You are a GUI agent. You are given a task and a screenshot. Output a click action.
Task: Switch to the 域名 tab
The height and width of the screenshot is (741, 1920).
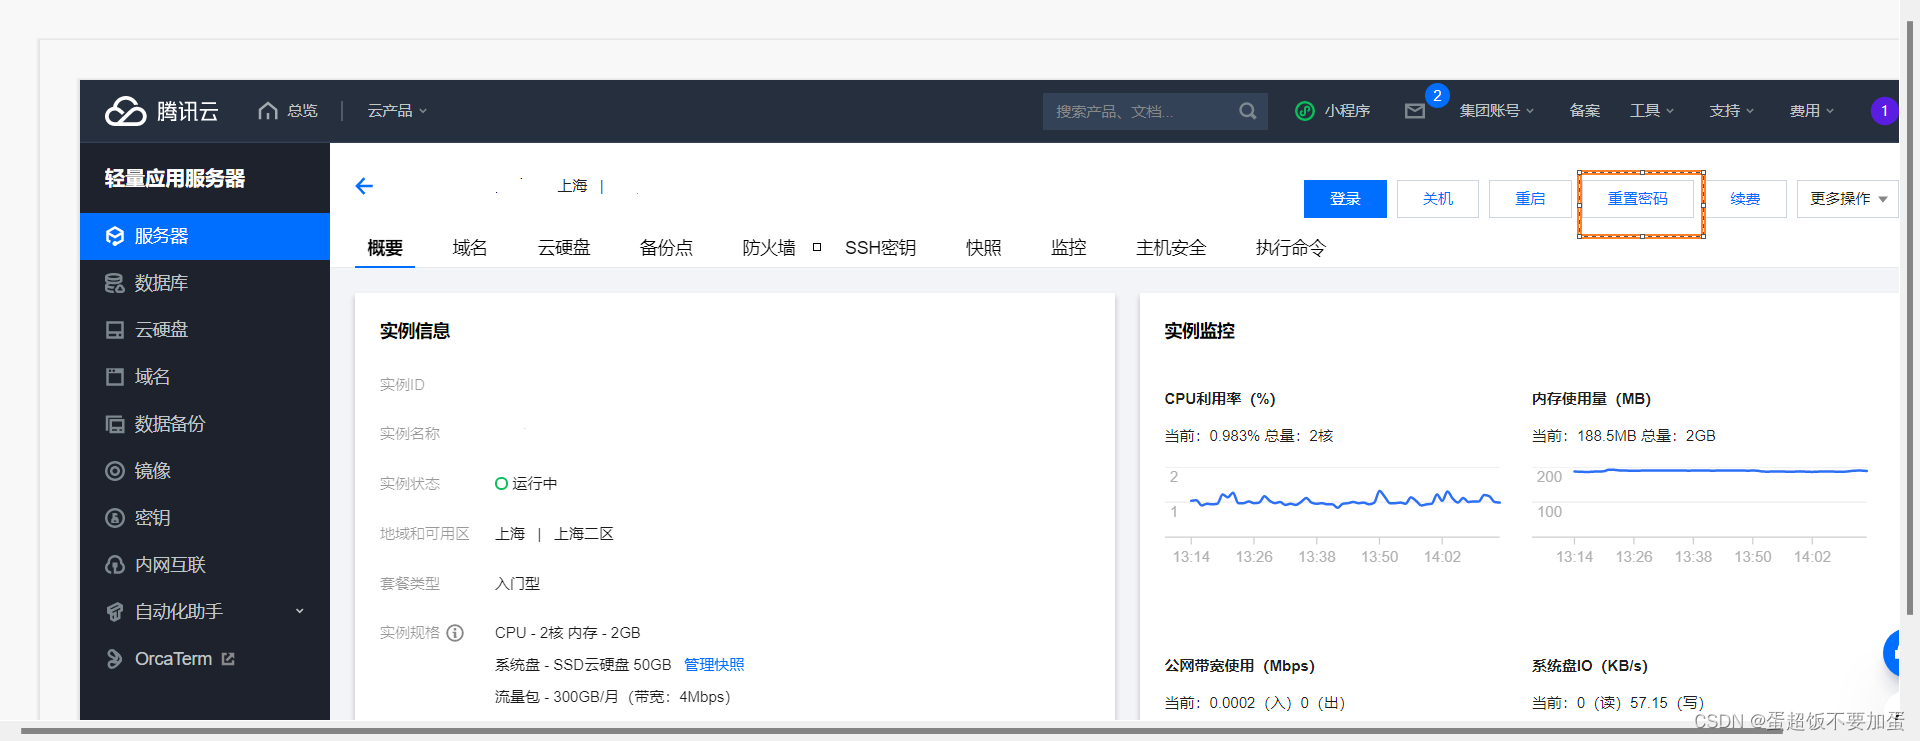pos(470,248)
